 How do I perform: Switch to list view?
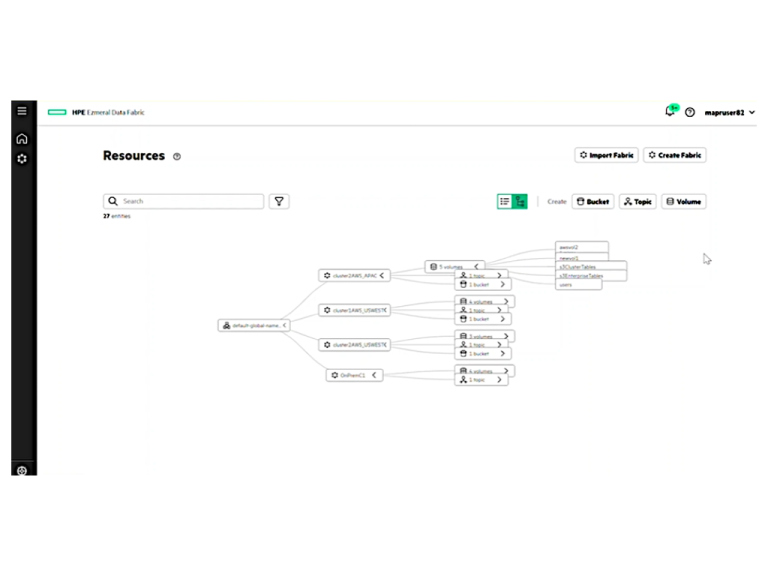click(x=505, y=201)
